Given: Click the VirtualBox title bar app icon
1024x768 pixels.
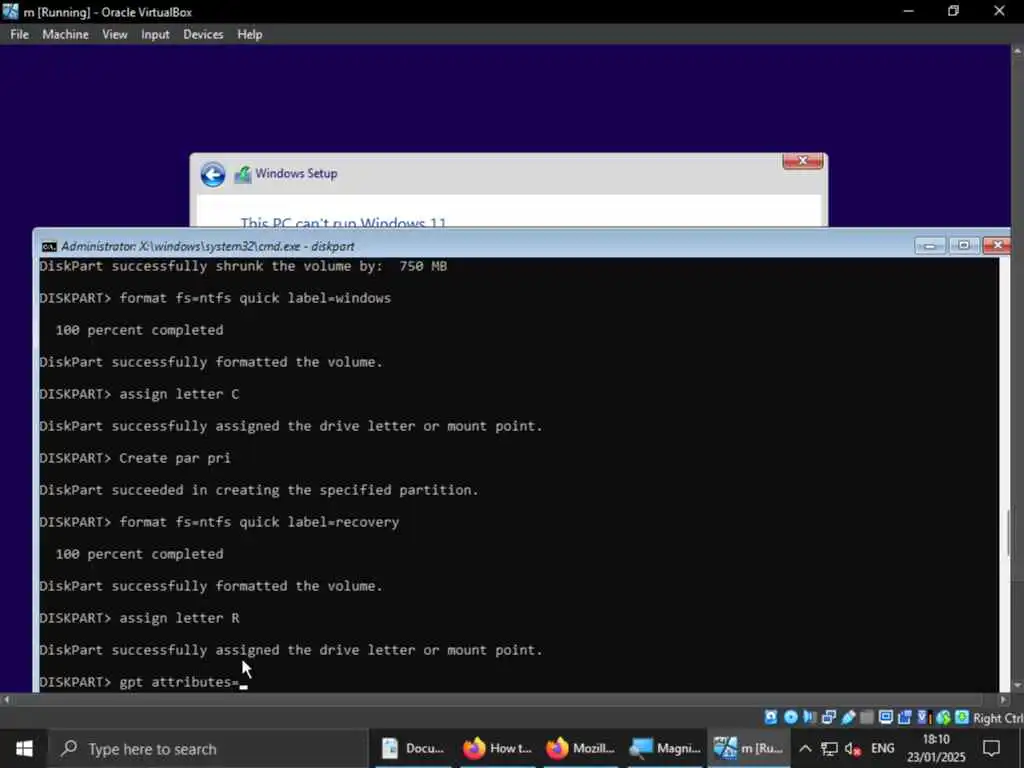Looking at the screenshot, I should pyautogui.click(x=10, y=11).
